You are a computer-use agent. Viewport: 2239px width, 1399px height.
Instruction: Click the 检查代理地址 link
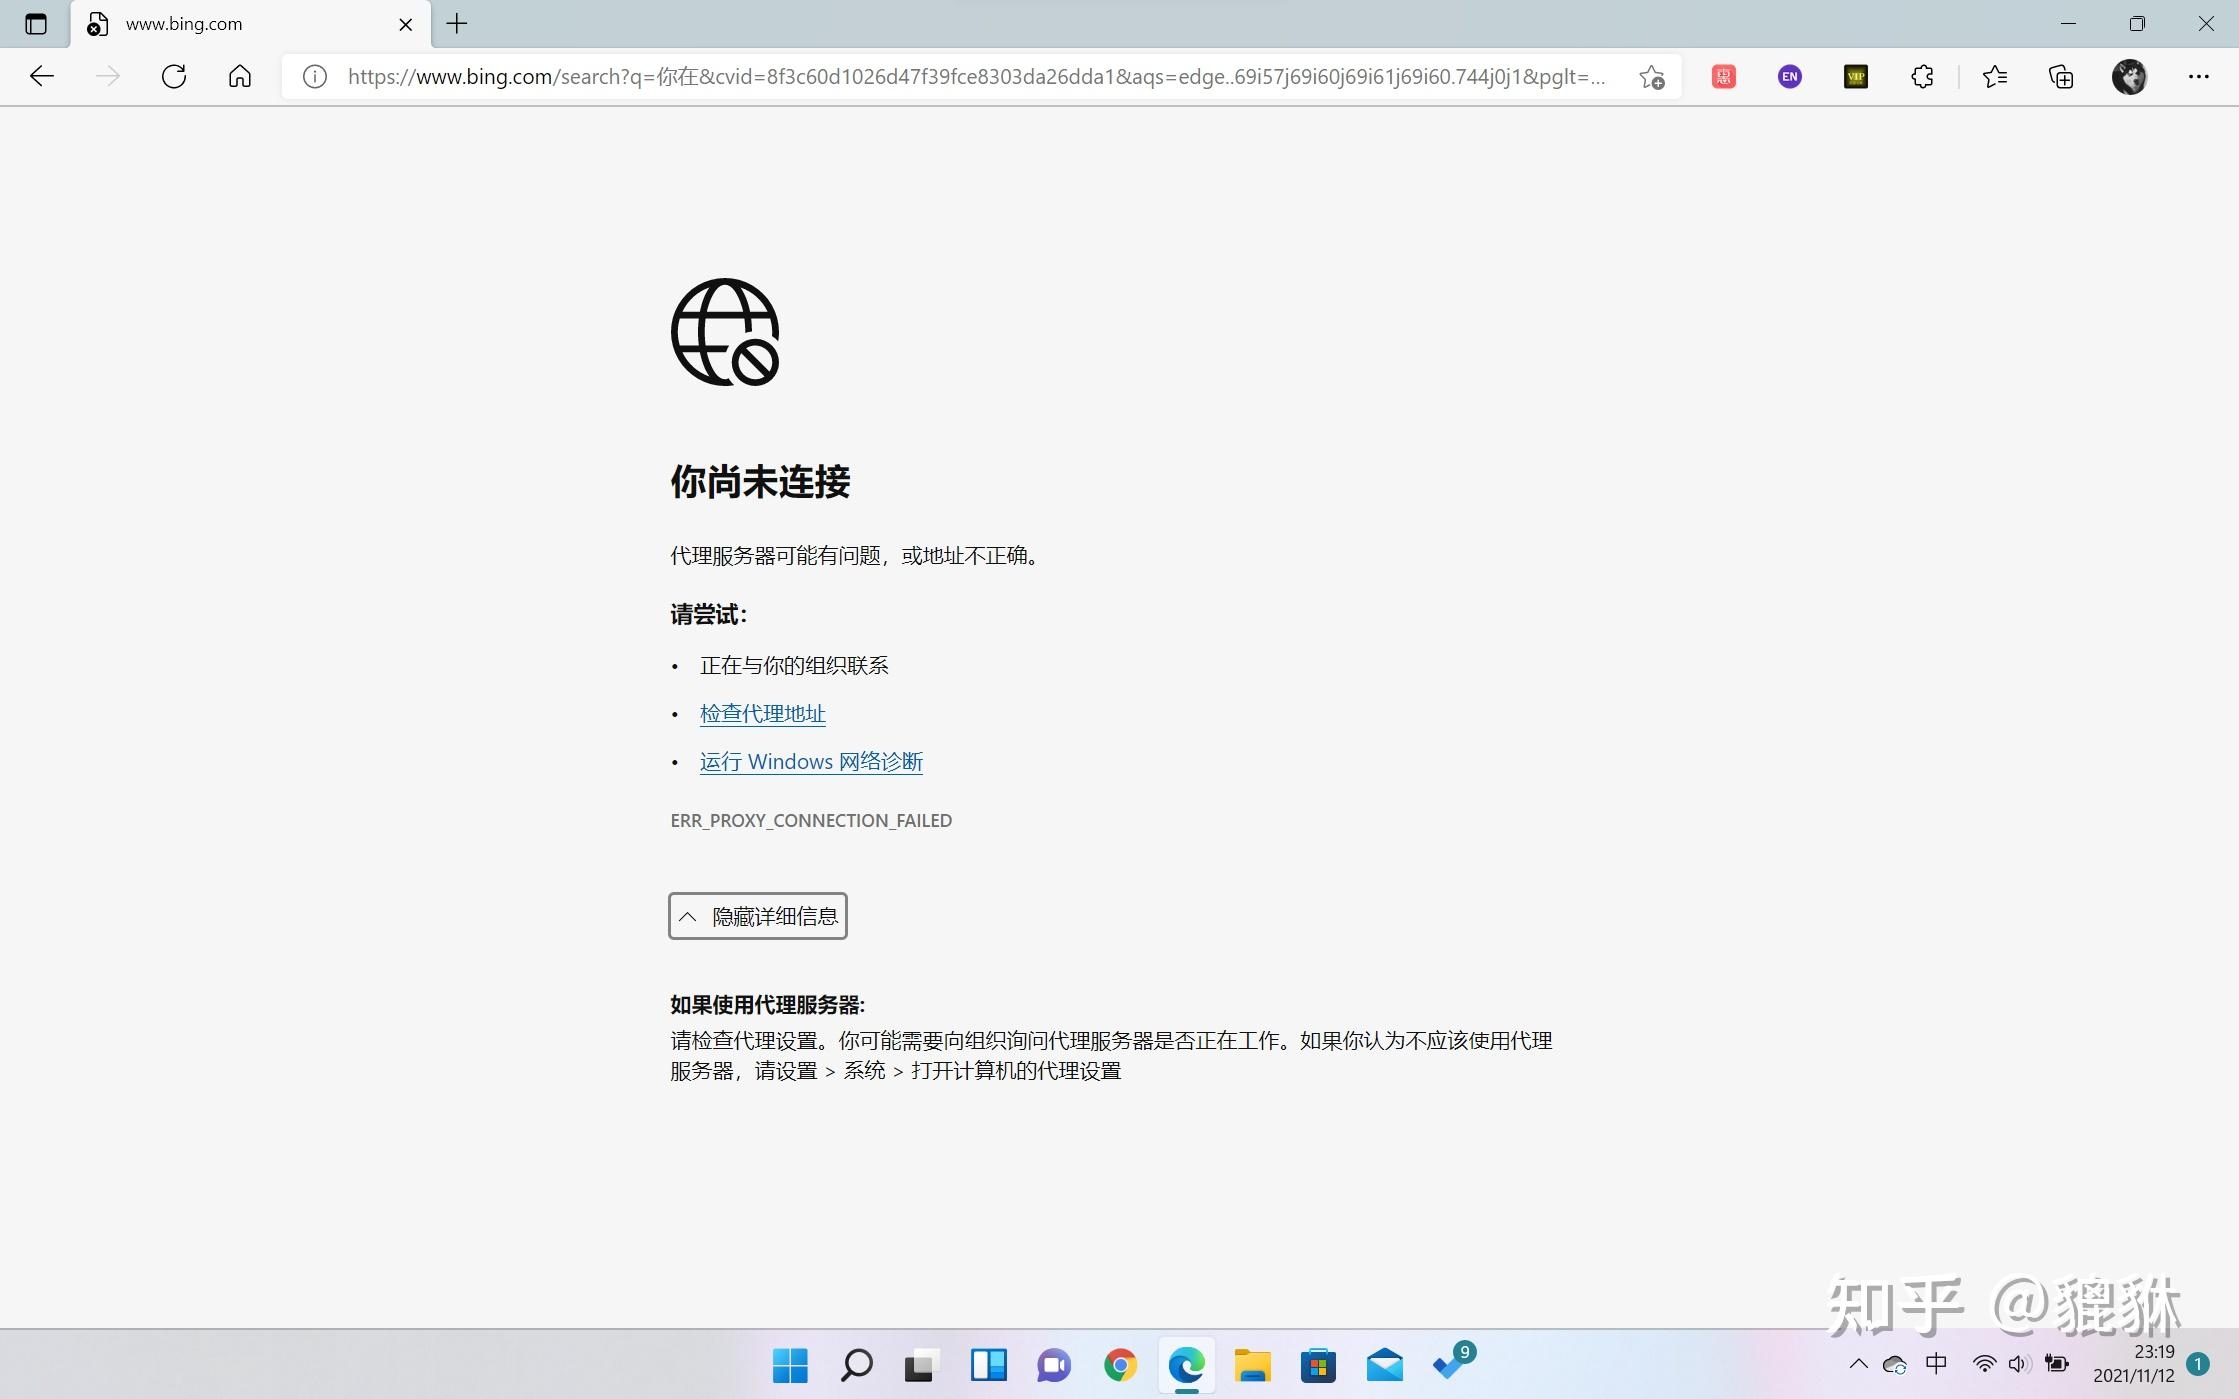pyautogui.click(x=763, y=713)
